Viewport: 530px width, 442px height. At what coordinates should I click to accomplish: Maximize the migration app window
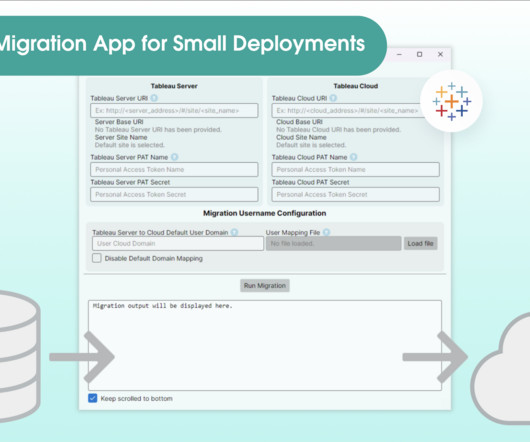click(419, 54)
